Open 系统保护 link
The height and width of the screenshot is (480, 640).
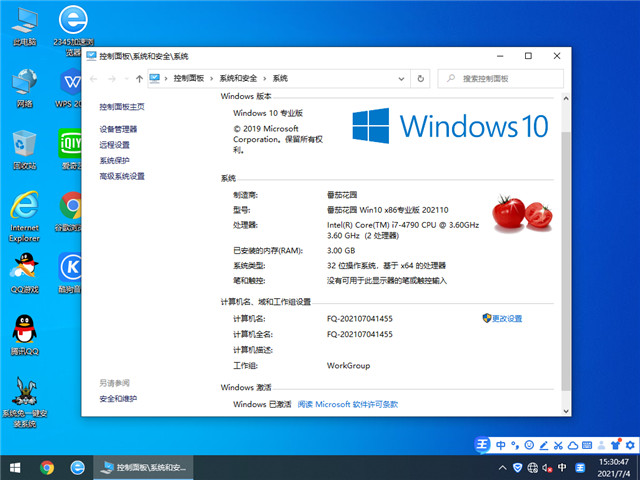coord(114,160)
